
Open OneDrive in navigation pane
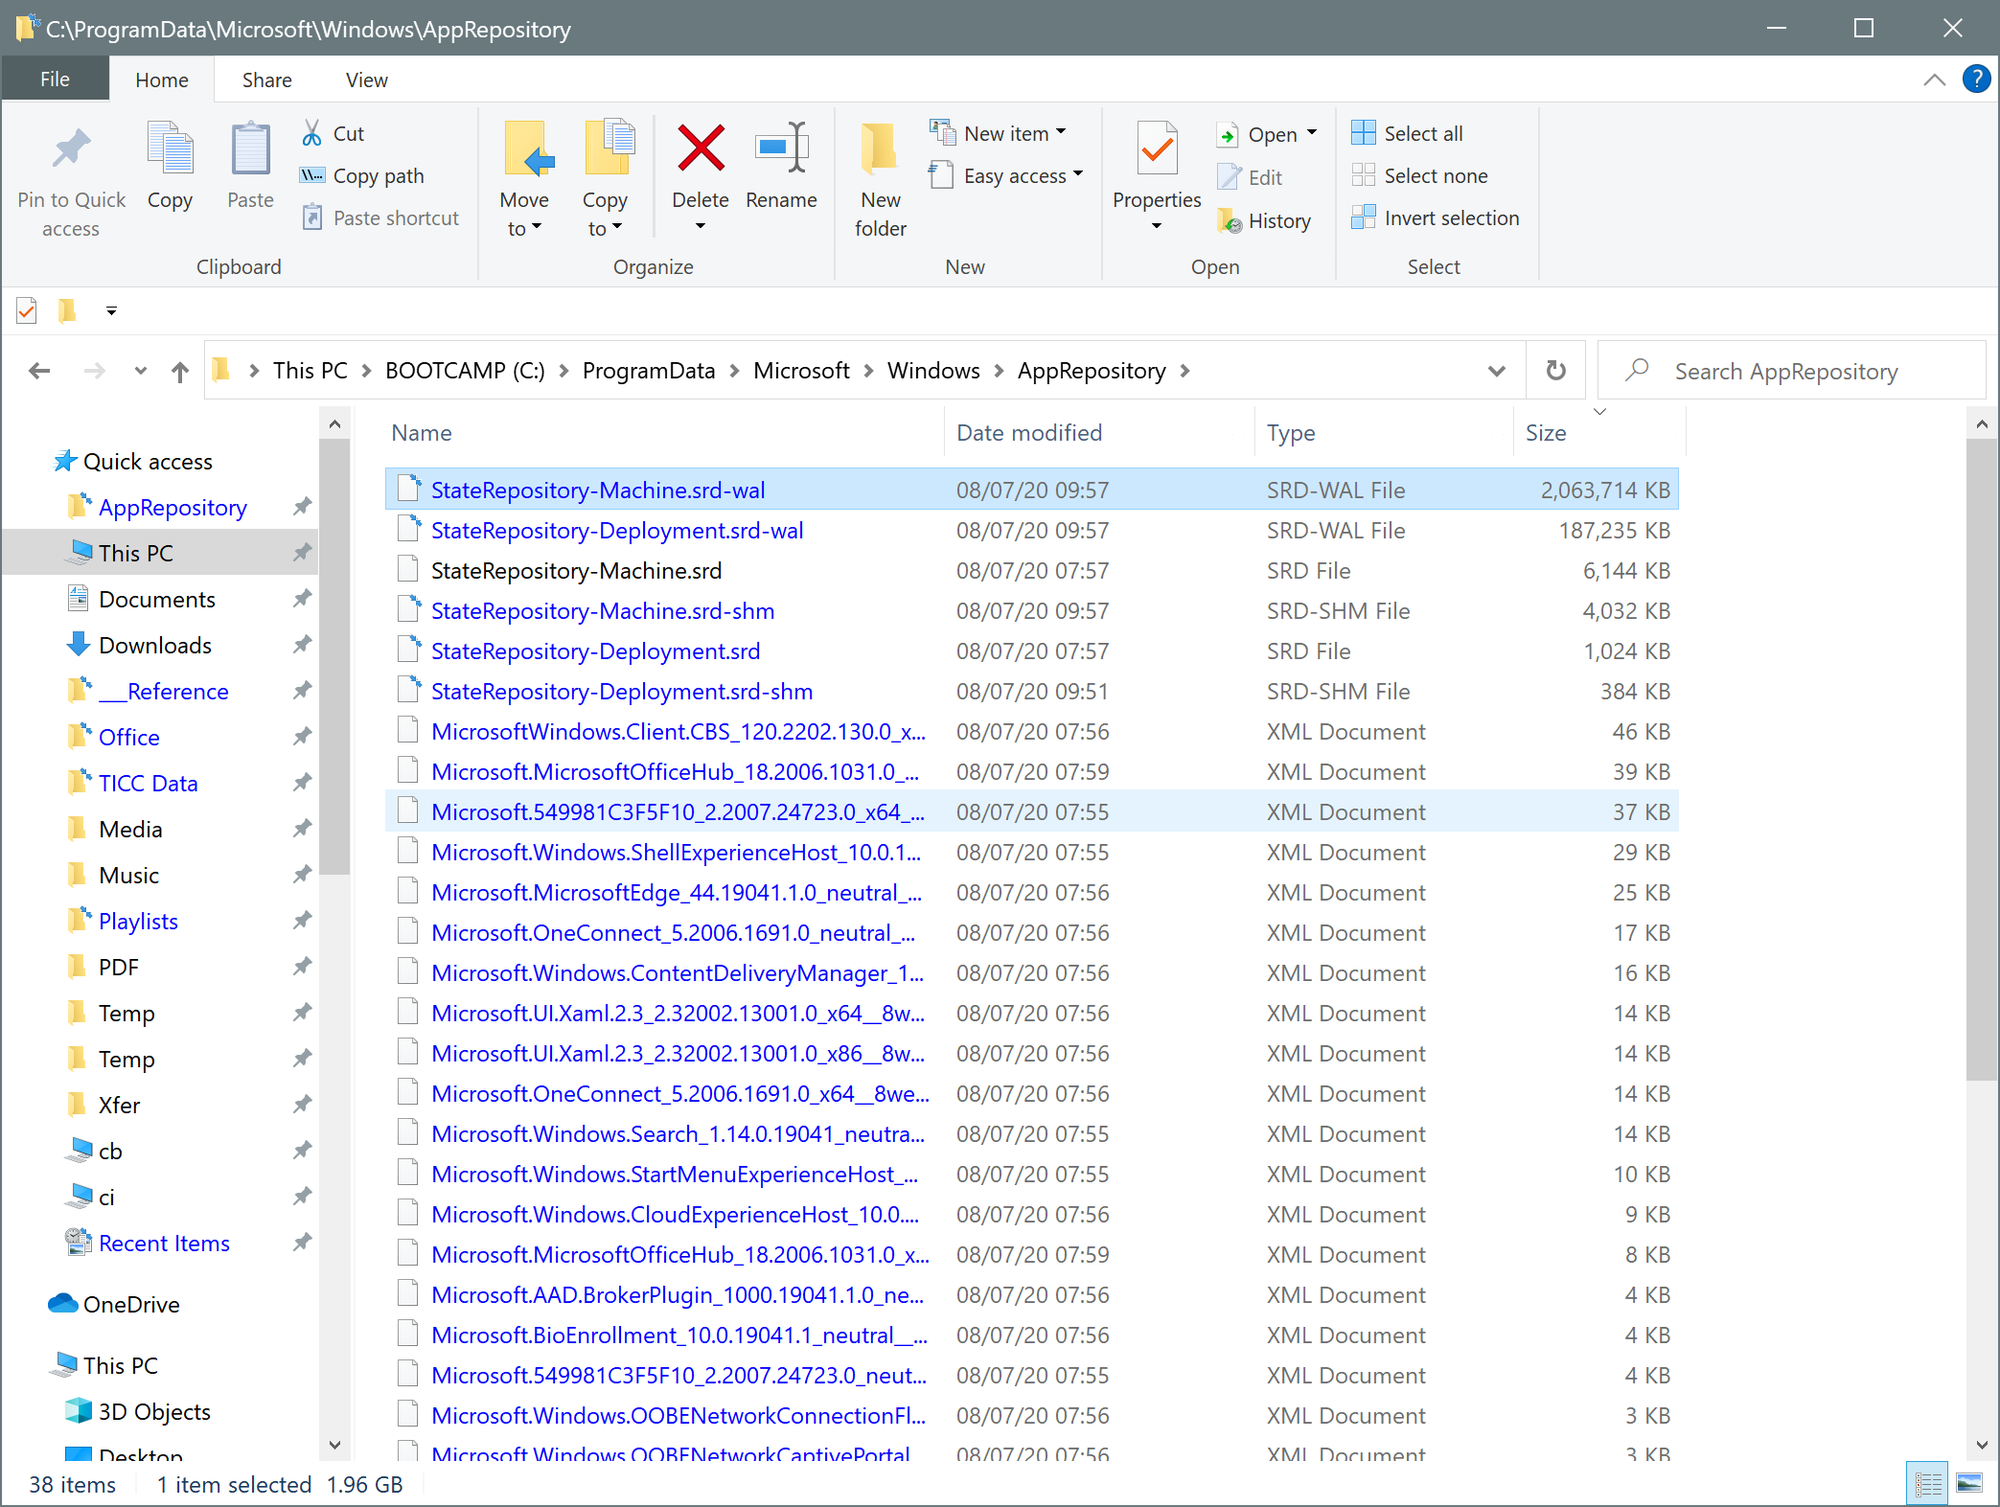[x=114, y=1304]
